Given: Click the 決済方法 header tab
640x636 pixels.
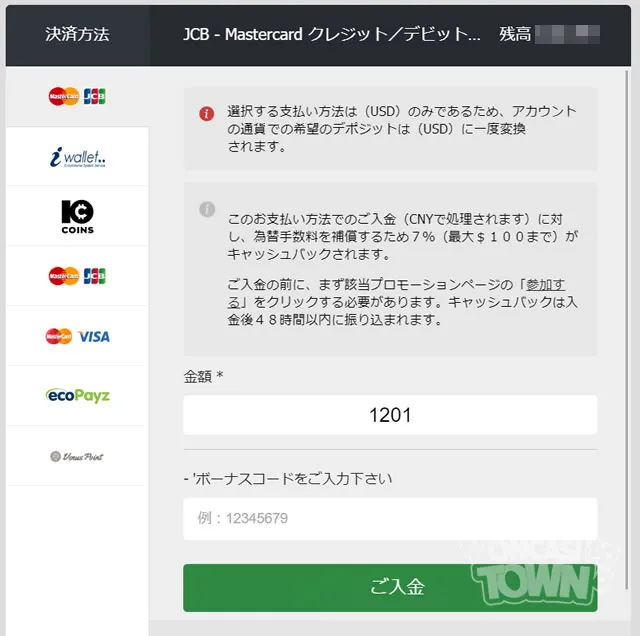Looking at the screenshot, I should point(78,35).
